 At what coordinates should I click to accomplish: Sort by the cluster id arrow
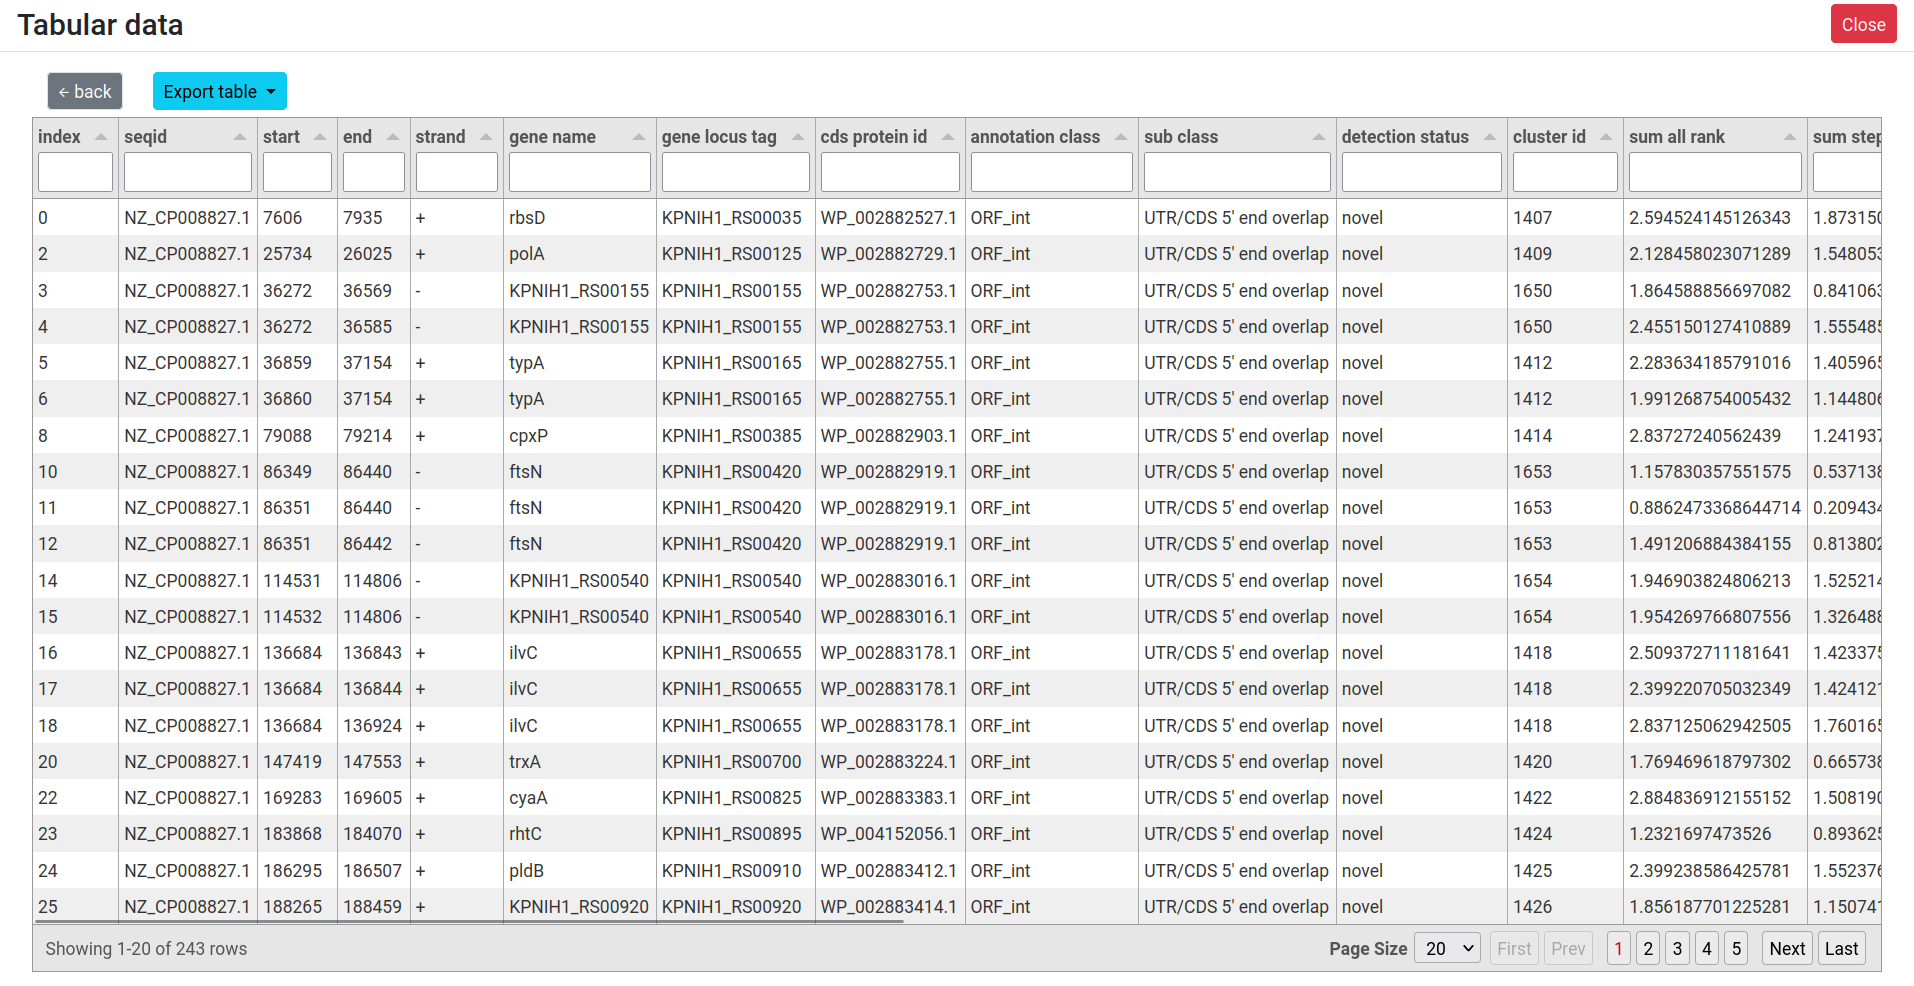pyautogui.click(x=1606, y=137)
